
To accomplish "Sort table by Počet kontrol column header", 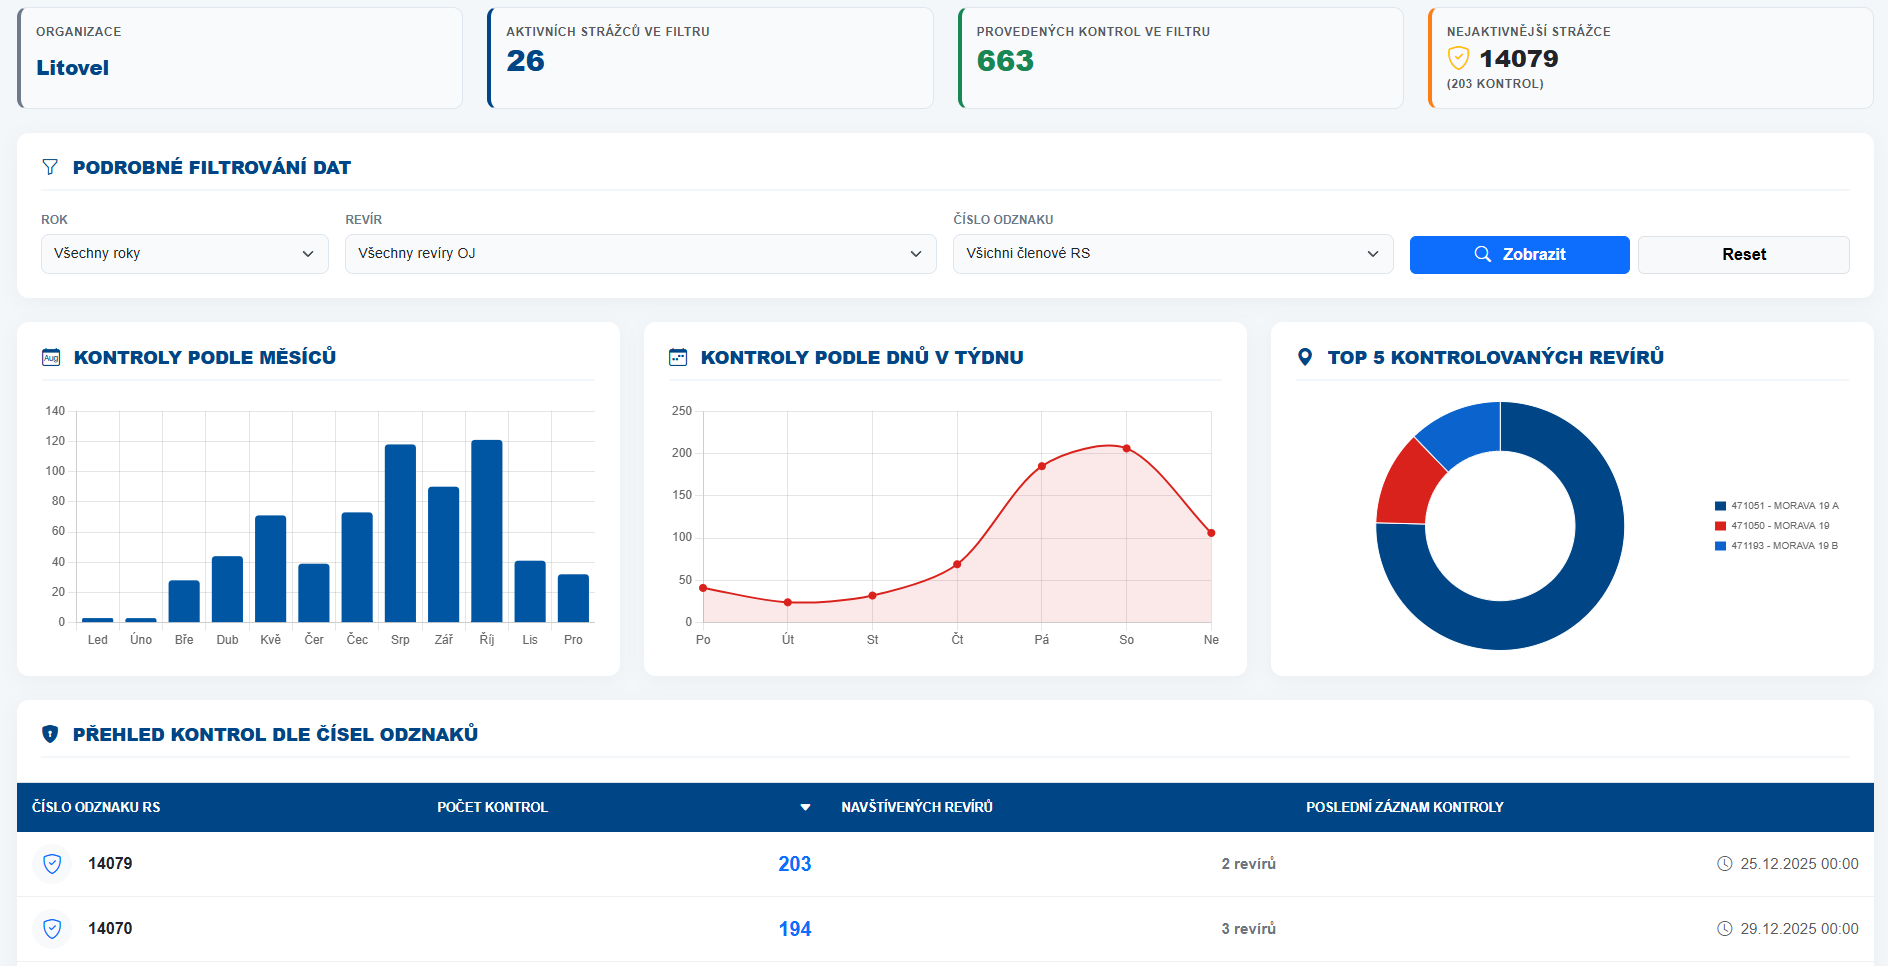I will pyautogui.click(x=493, y=807).
